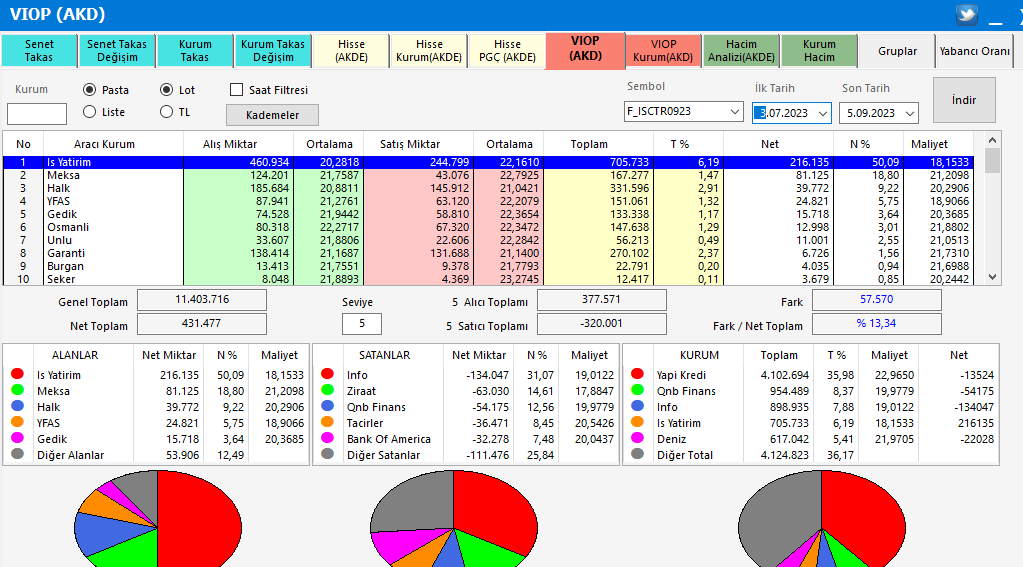Sort by Satış Miktar column header
Viewport: 1023px width, 567px height.
click(x=410, y=144)
